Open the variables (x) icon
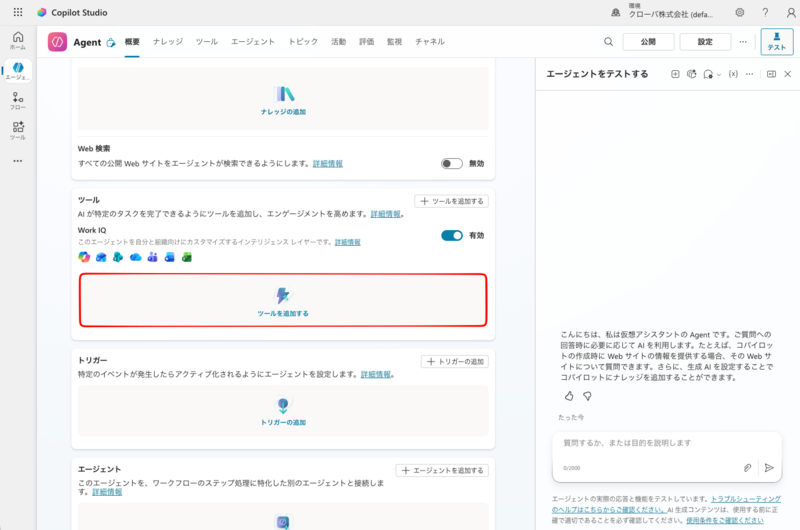 (x=733, y=74)
